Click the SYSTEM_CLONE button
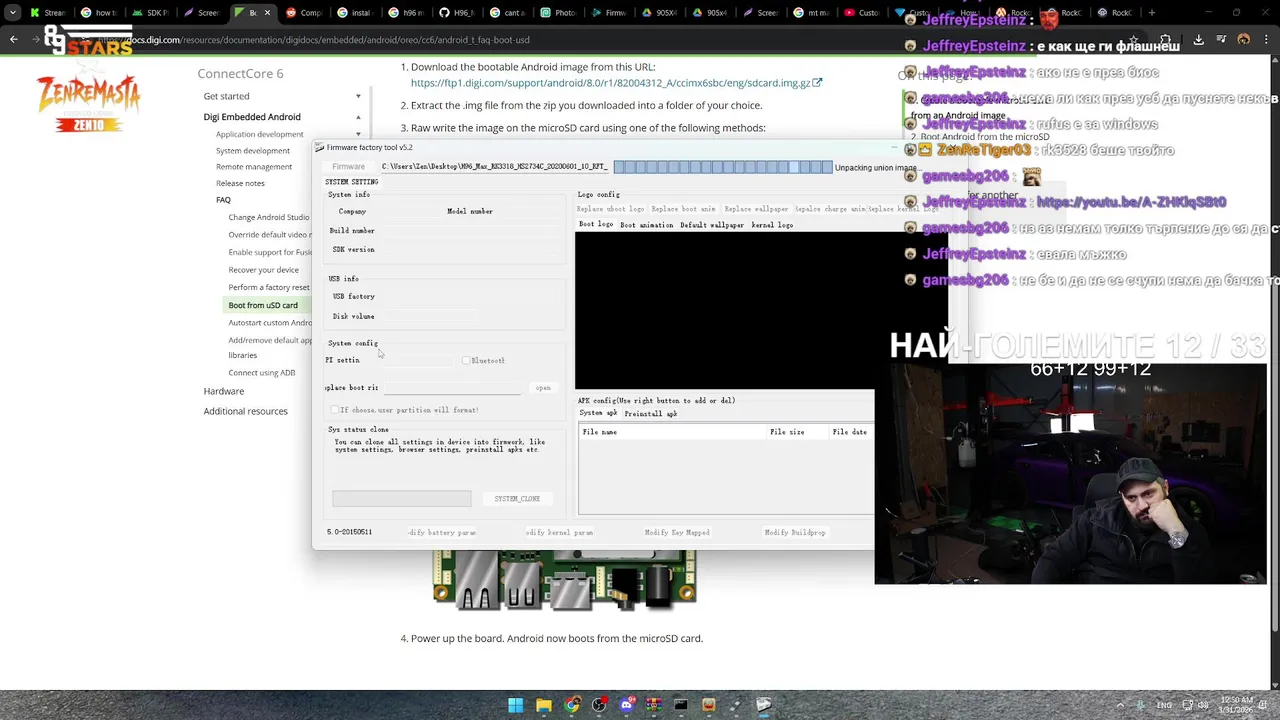 517,498
